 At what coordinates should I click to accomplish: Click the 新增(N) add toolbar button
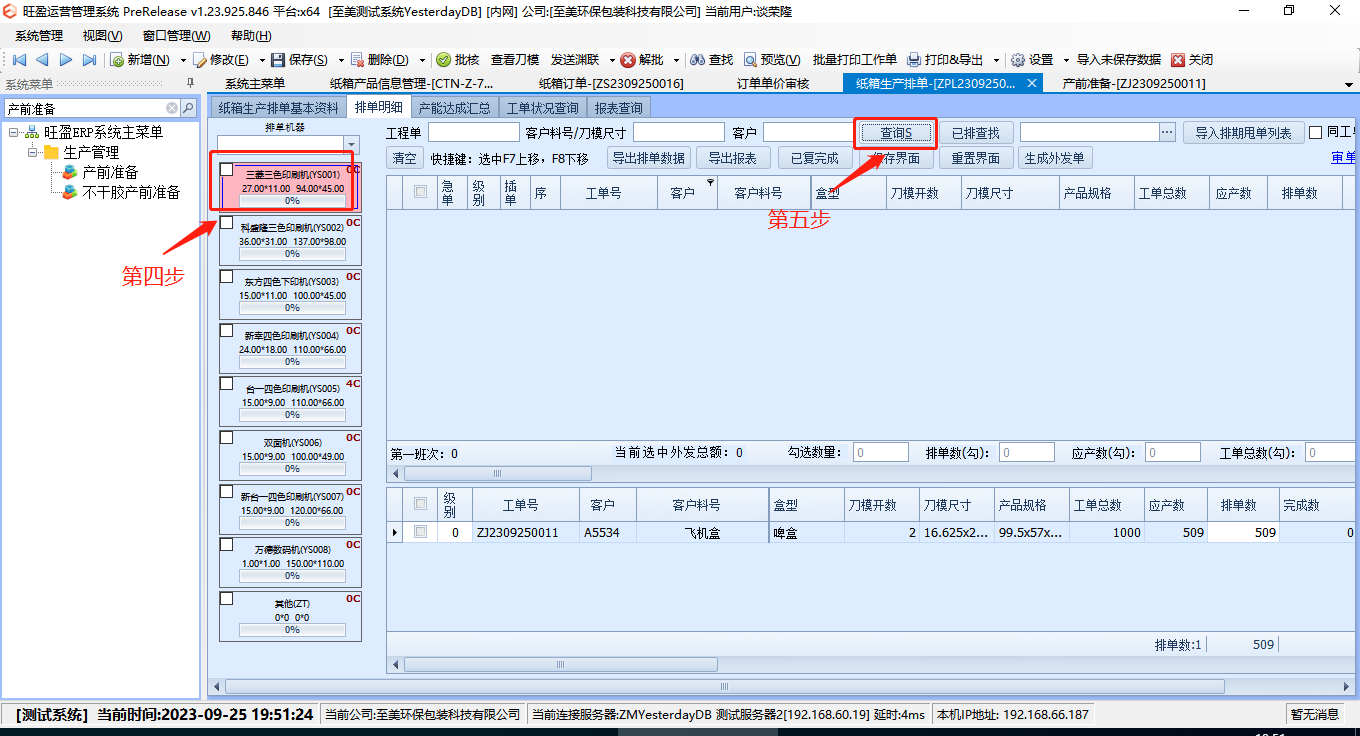coord(140,60)
